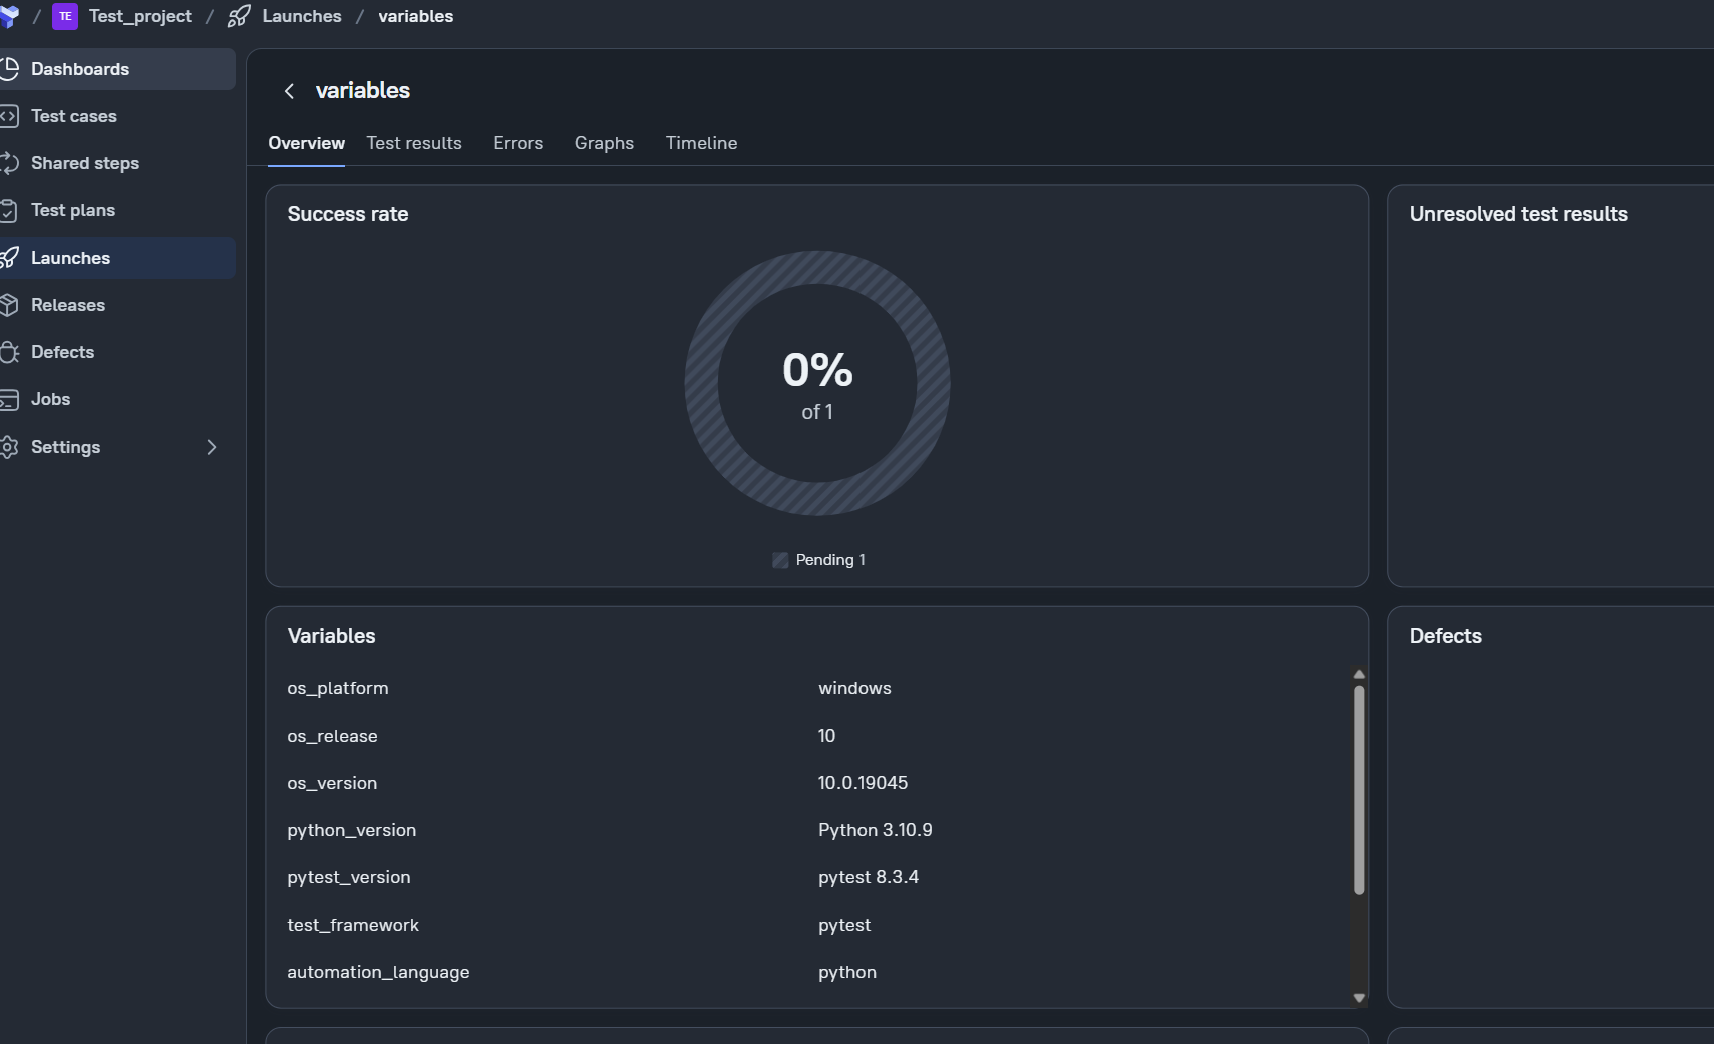This screenshot has height=1044, width=1714.
Task: Click the Defects bug icon
Action: 9,352
